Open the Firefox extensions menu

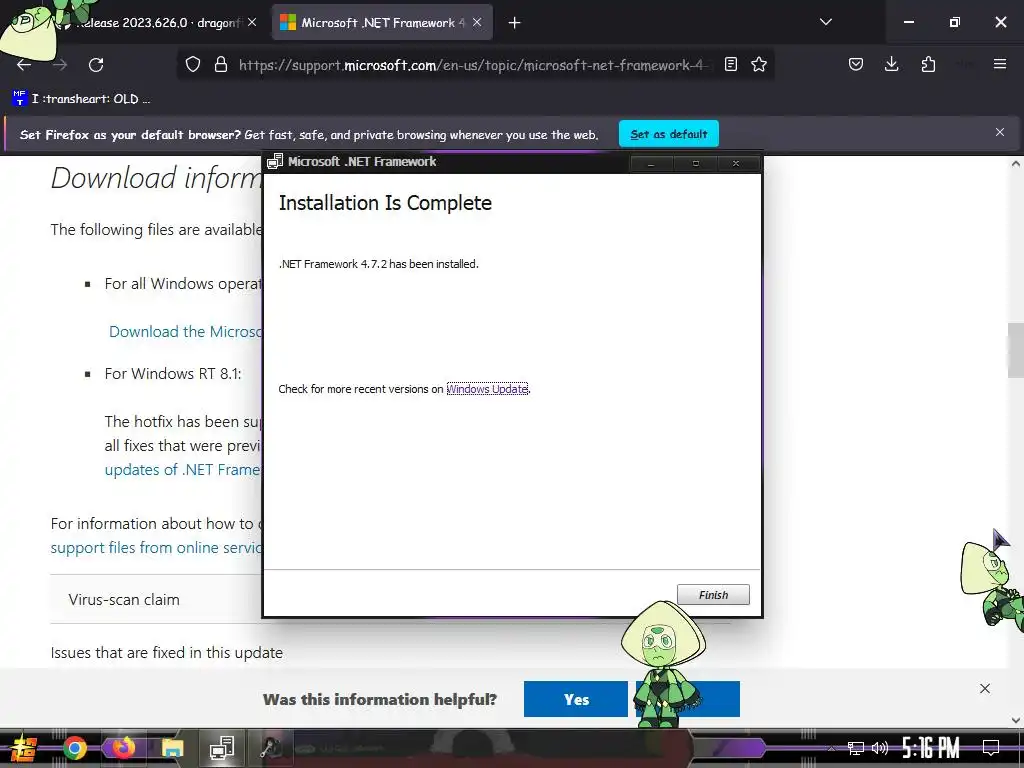(x=928, y=64)
